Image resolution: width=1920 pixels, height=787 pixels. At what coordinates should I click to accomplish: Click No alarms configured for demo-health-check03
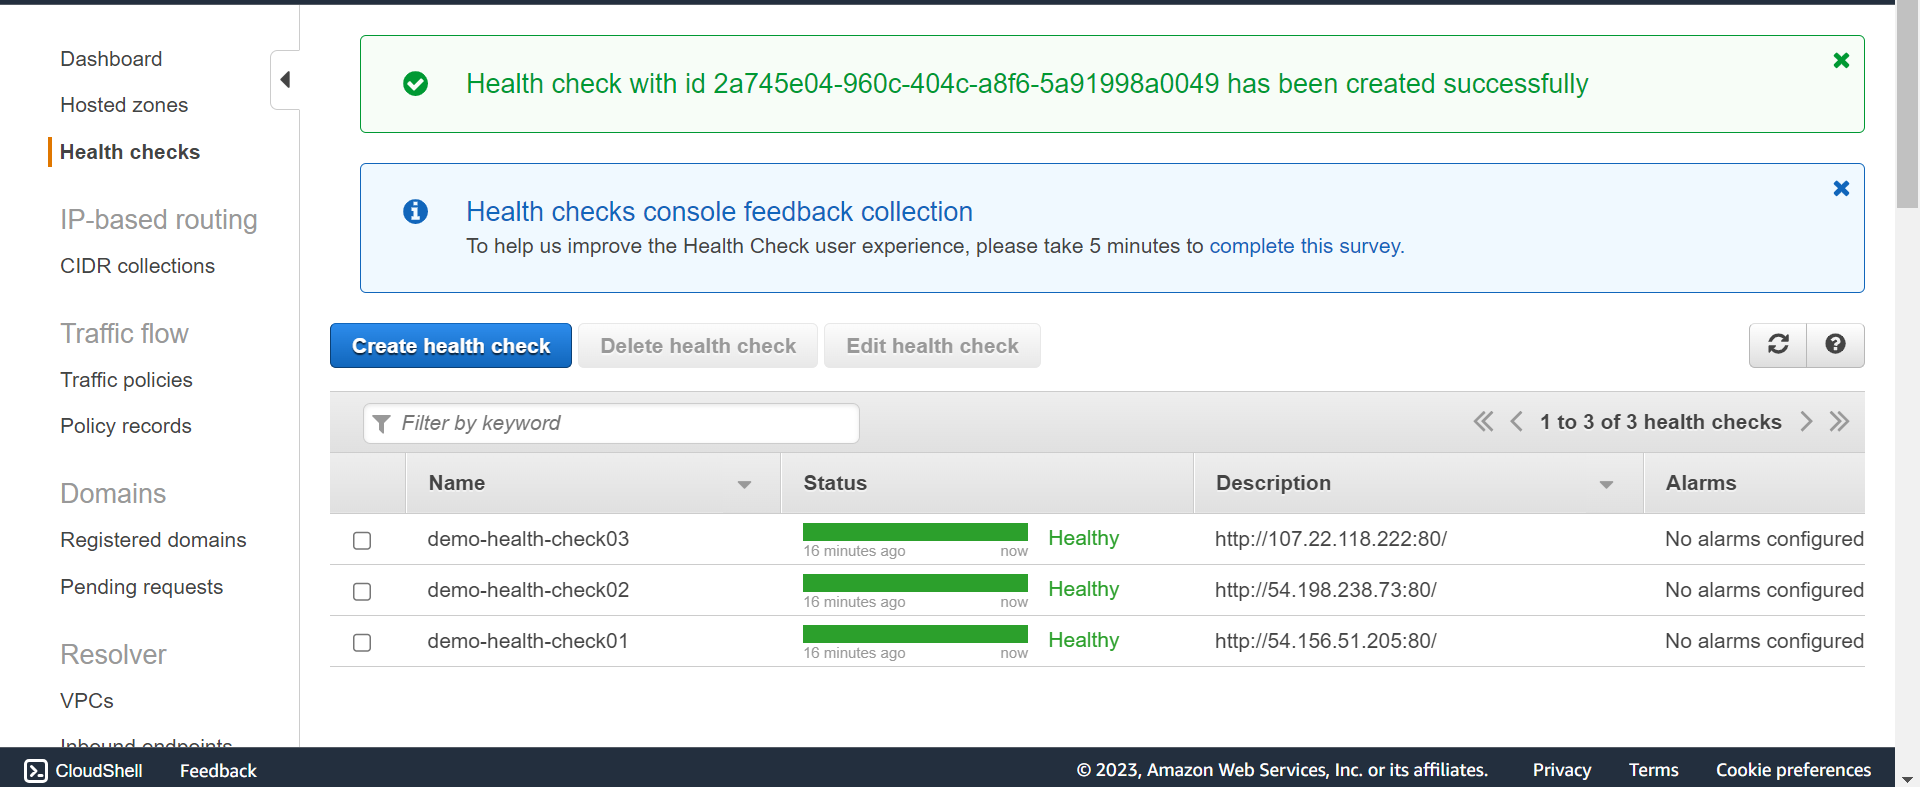coord(1764,539)
